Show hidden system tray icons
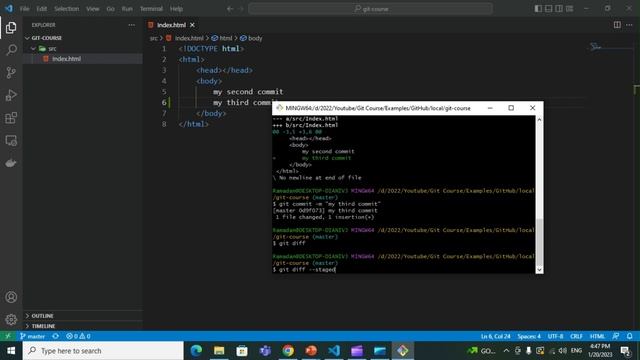Screen dimensions: 640x360 [506, 351]
